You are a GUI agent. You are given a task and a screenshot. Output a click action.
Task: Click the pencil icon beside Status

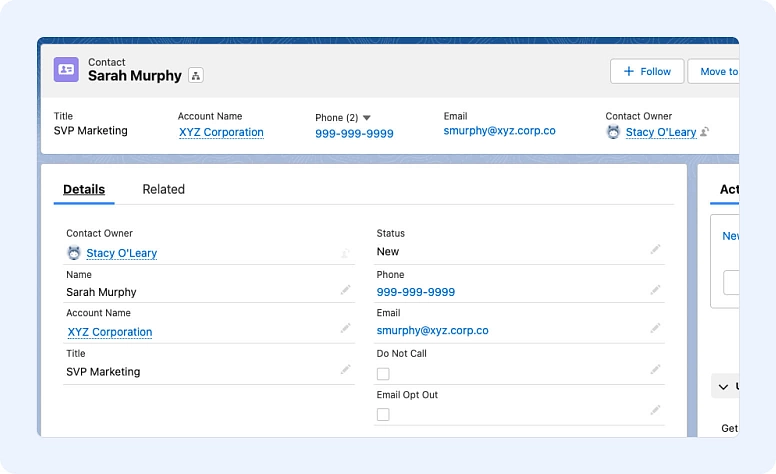[x=656, y=249]
